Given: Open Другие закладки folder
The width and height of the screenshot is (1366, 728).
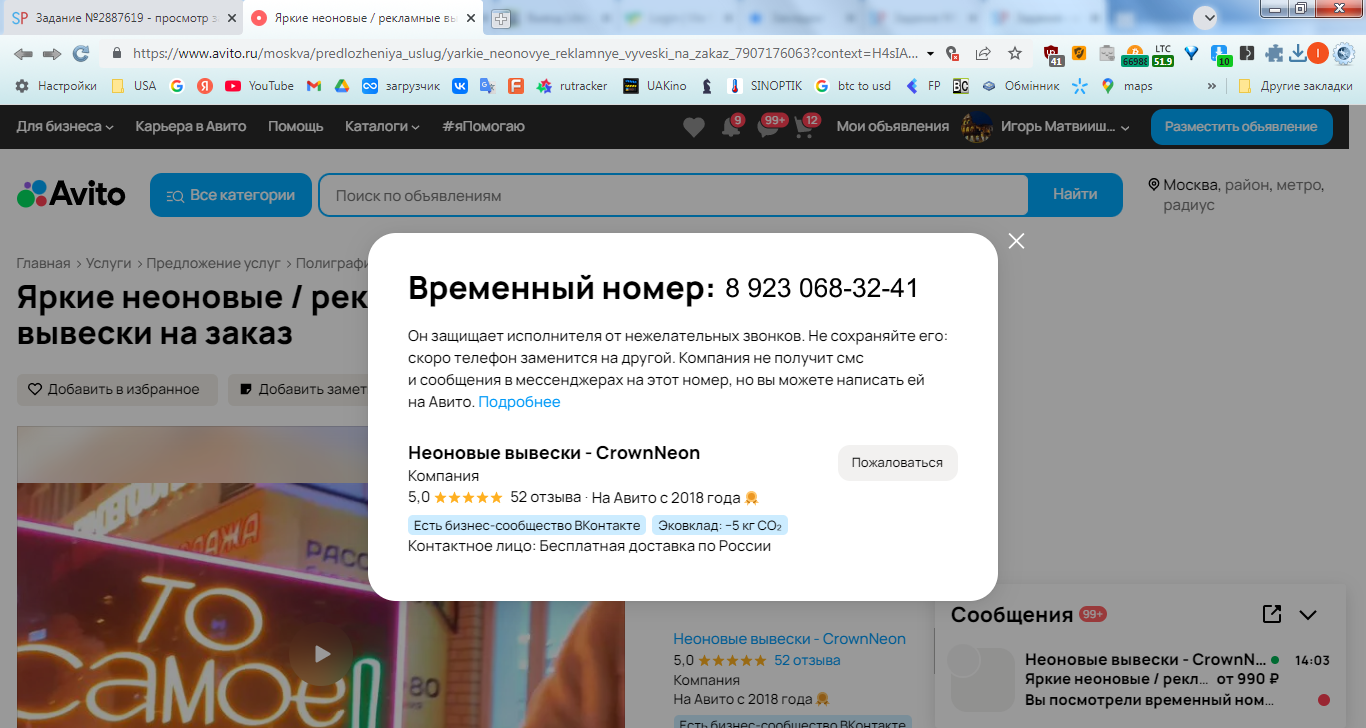Looking at the screenshot, I should (x=1295, y=86).
